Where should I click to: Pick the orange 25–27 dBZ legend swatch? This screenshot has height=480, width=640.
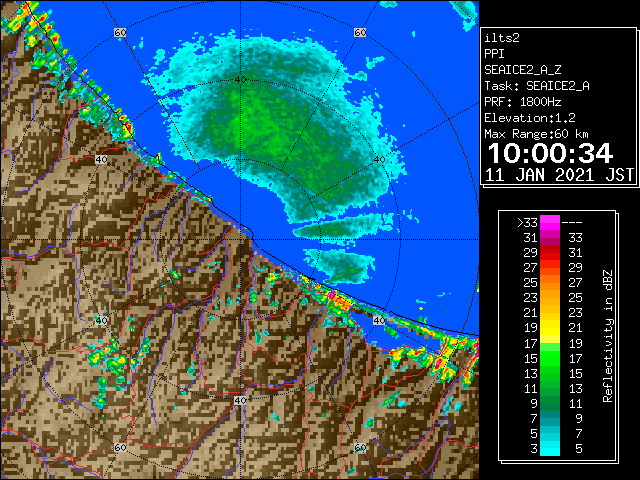(550, 283)
